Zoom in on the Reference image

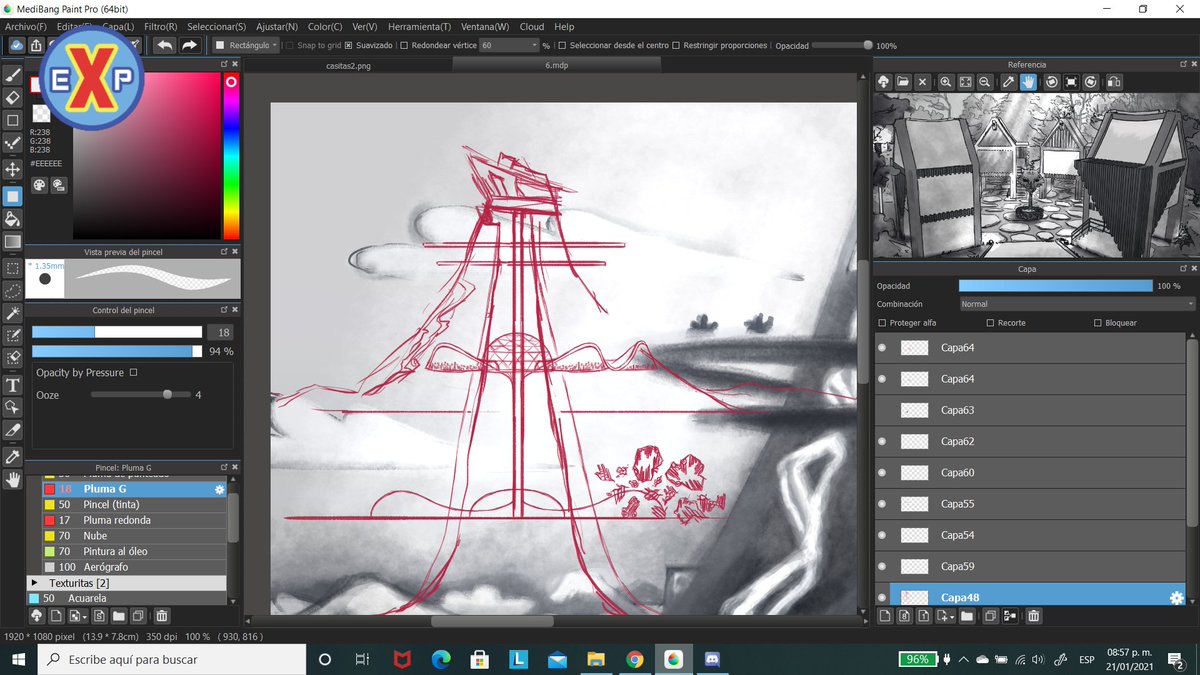946,82
